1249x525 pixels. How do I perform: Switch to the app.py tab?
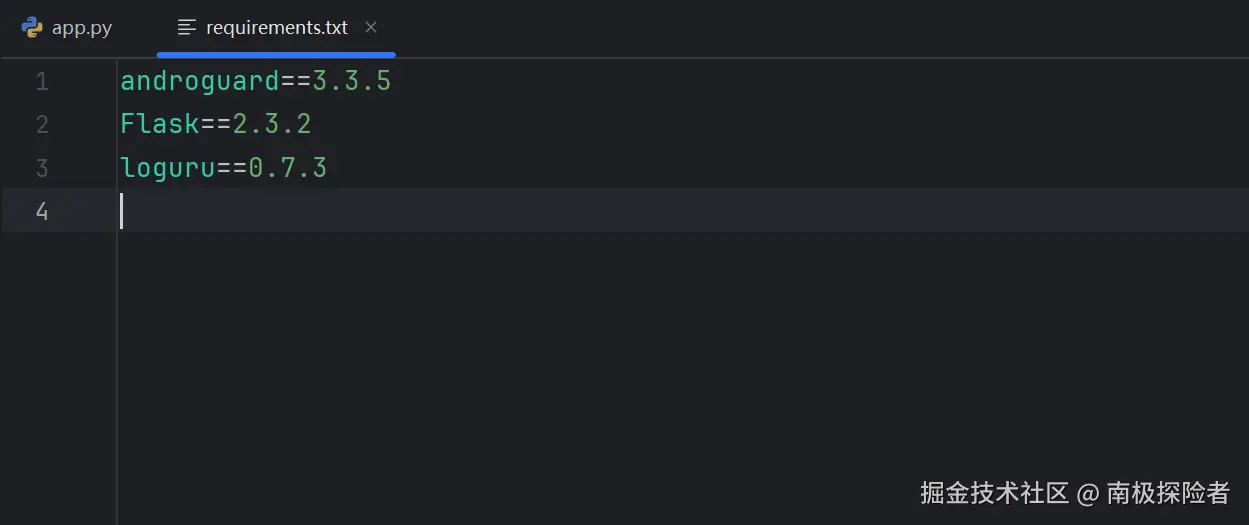[81, 28]
